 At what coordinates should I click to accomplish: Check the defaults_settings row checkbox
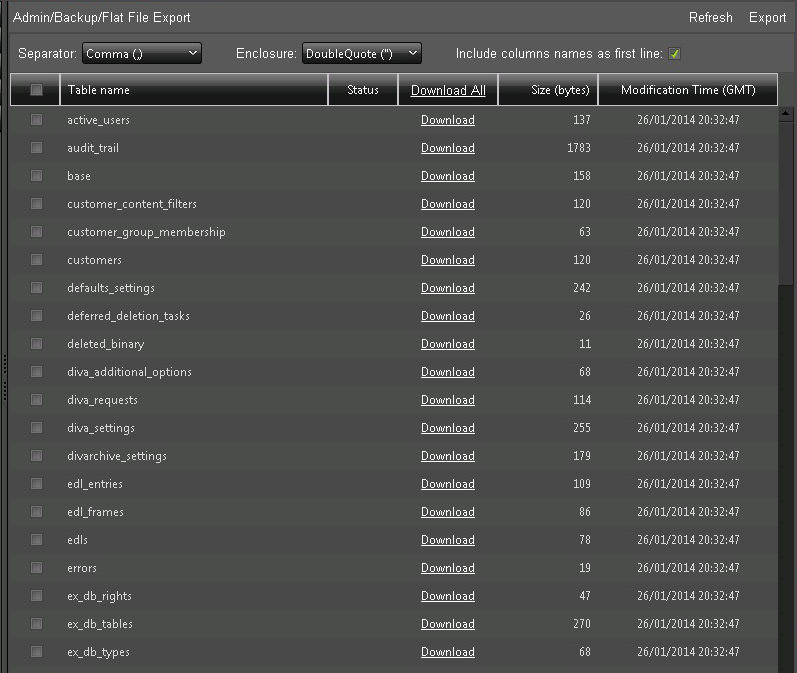click(36, 287)
